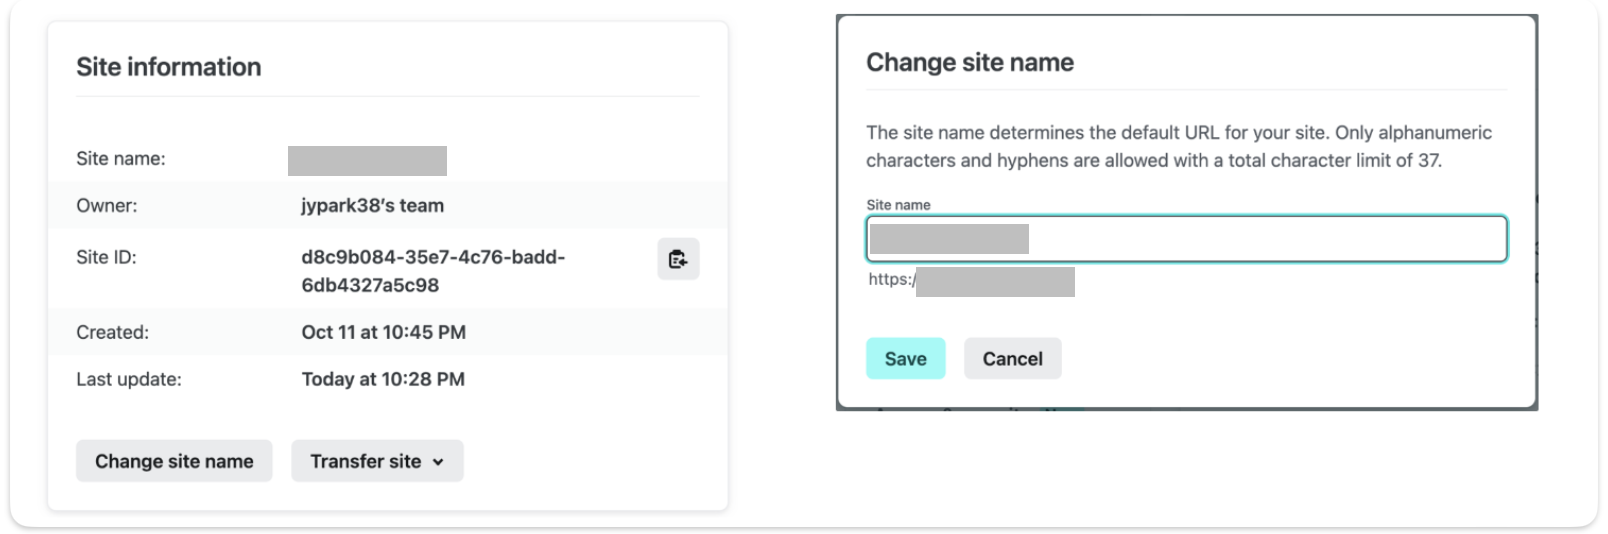
Task: Save the new site name
Action: coord(905,359)
